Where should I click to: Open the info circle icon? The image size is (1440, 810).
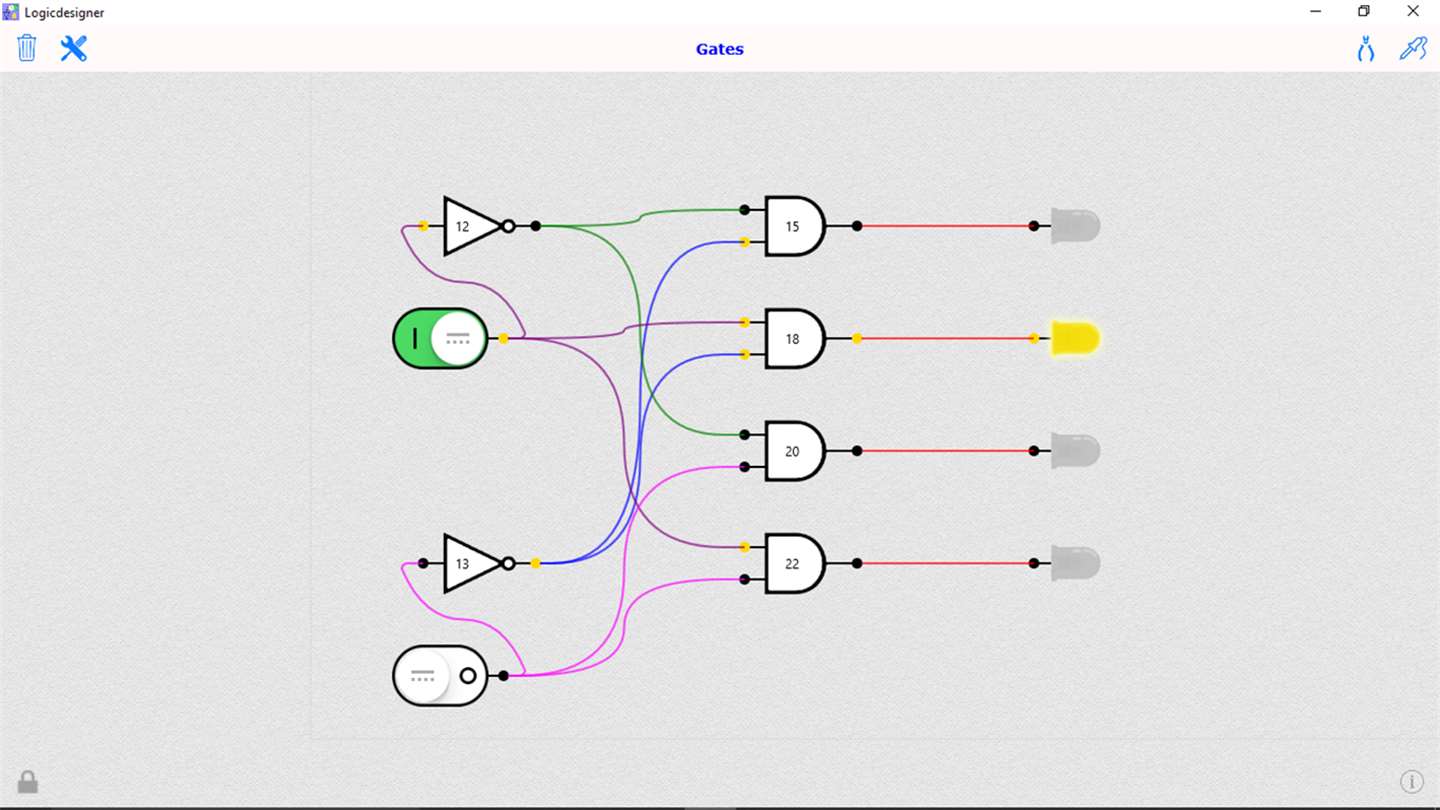click(x=1411, y=782)
